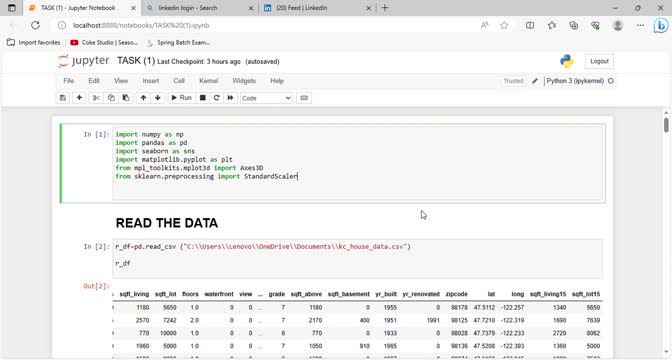Close the linkedin login - Search tab
Viewport: 672px width, 360px height.
coord(251,8)
